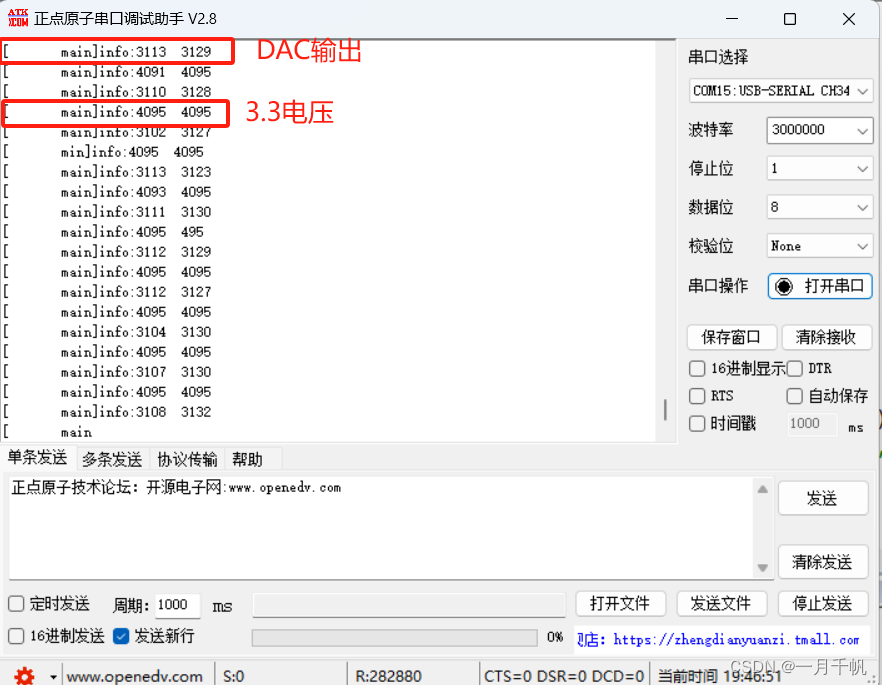Switch to the 多条发送 tab
This screenshot has height=685, width=882.
pyautogui.click(x=111, y=459)
